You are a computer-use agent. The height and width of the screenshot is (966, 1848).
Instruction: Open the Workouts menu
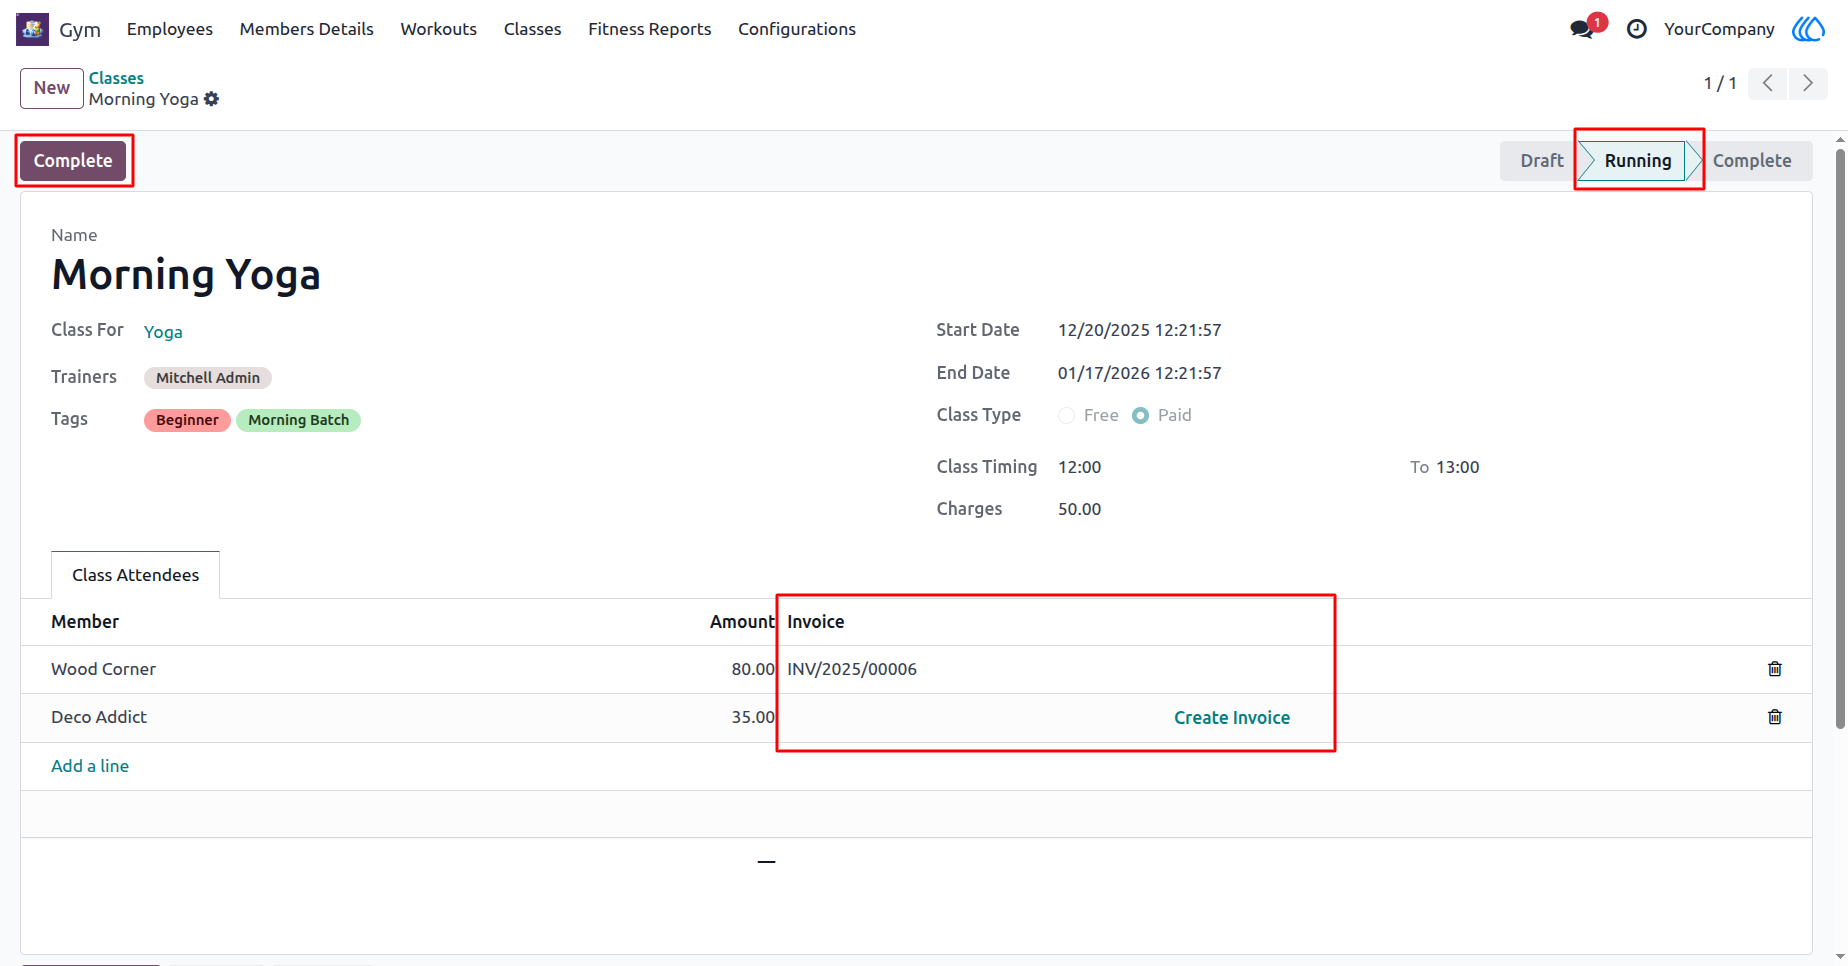[439, 29]
